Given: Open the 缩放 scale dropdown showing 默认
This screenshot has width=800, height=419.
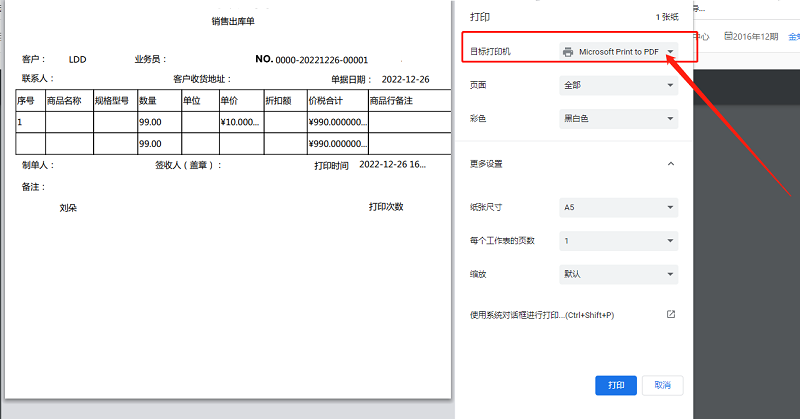Looking at the screenshot, I should [x=619, y=273].
